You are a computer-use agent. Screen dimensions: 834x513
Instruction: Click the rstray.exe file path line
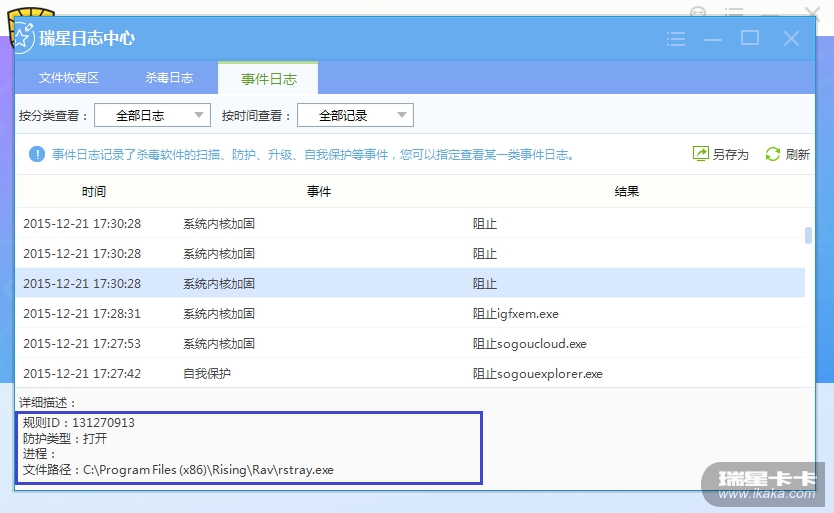pyautogui.click(x=178, y=470)
